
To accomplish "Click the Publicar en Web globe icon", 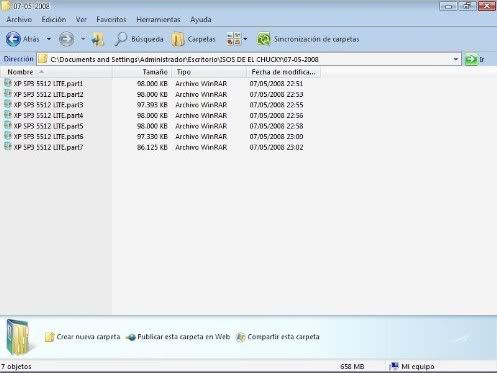I will point(131,337).
